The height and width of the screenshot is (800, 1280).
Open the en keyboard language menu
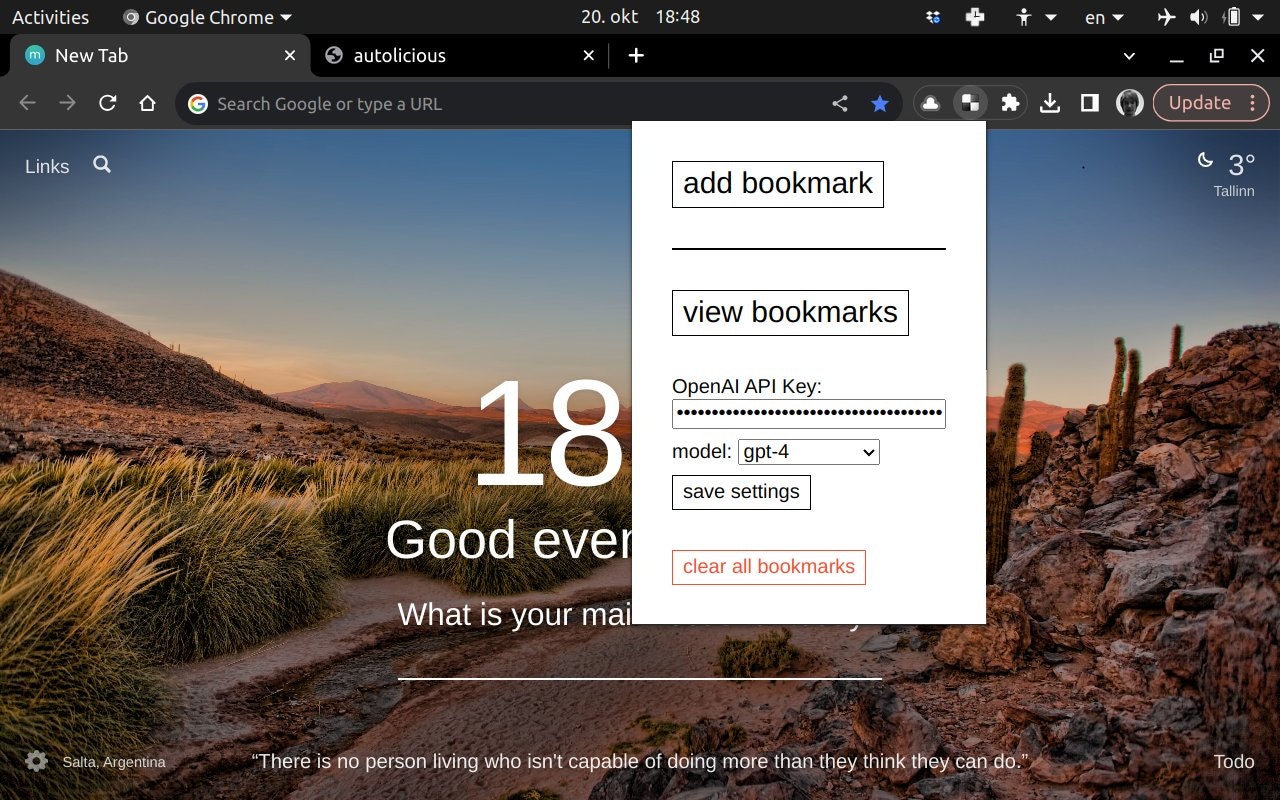pyautogui.click(x=1104, y=17)
